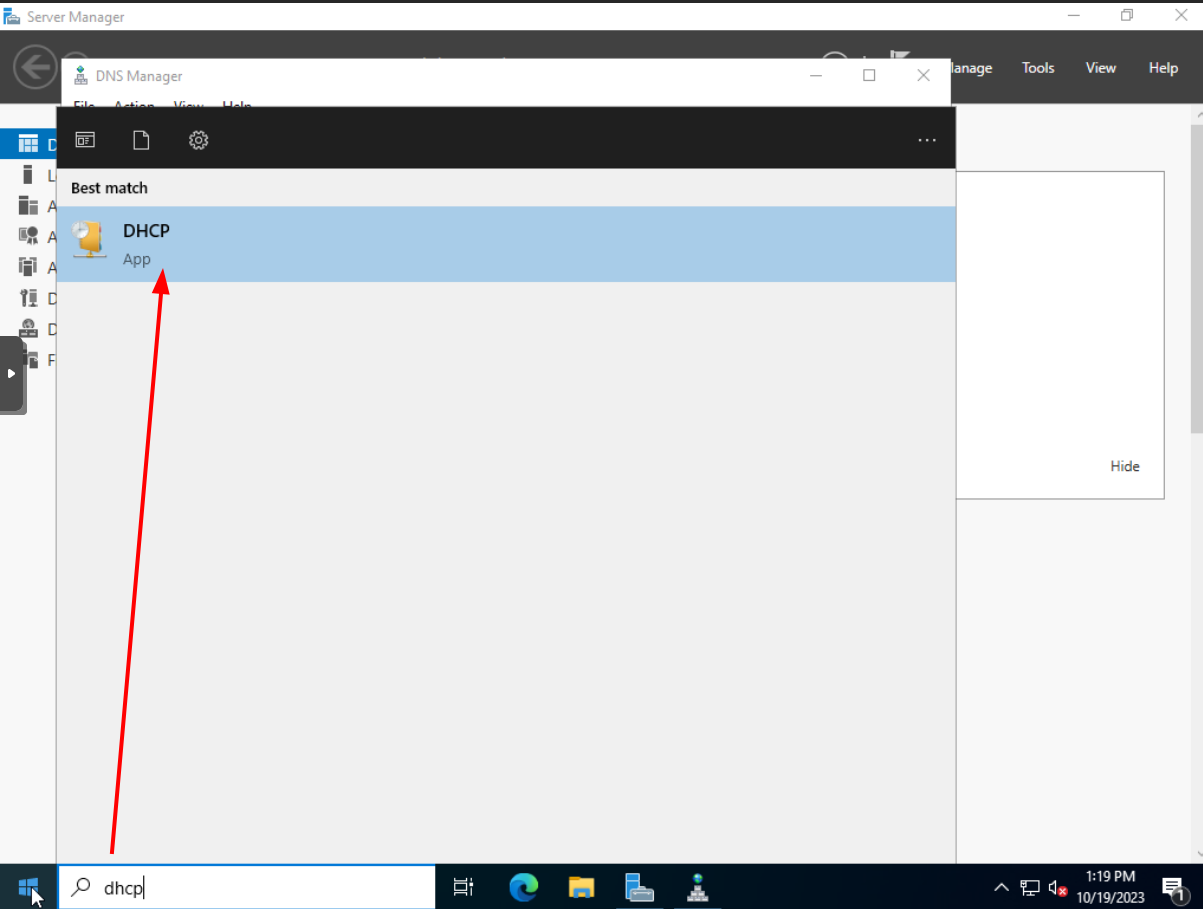Click the Windows Start button
1203x909 pixels.
28,886
